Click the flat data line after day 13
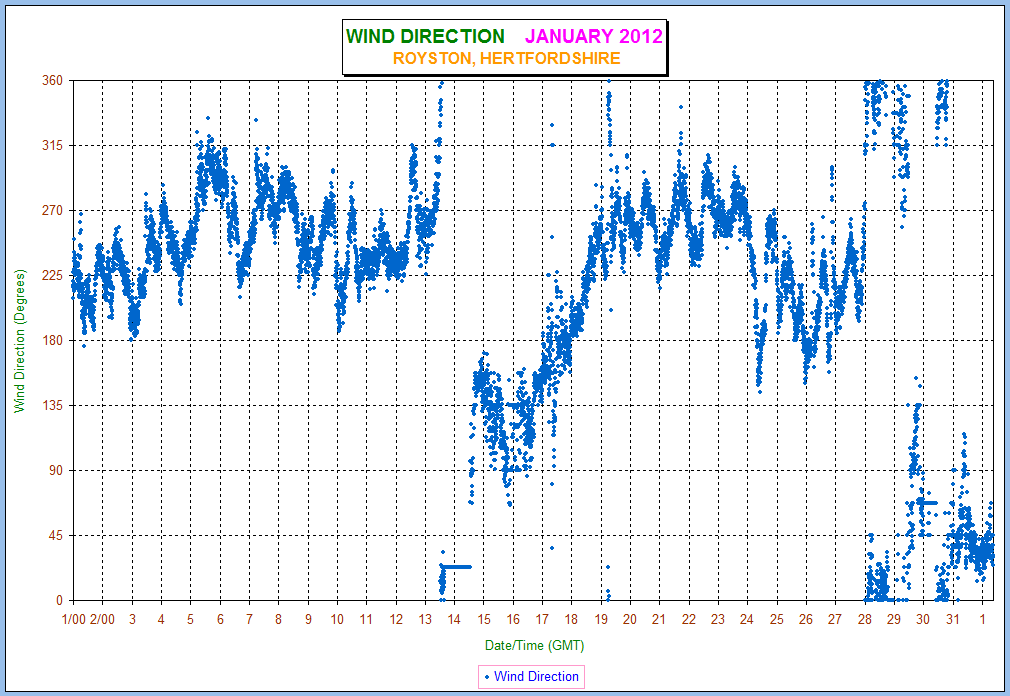Image resolution: width=1010 pixels, height=696 pixels. pyautogui.click(x=457, y=567)
